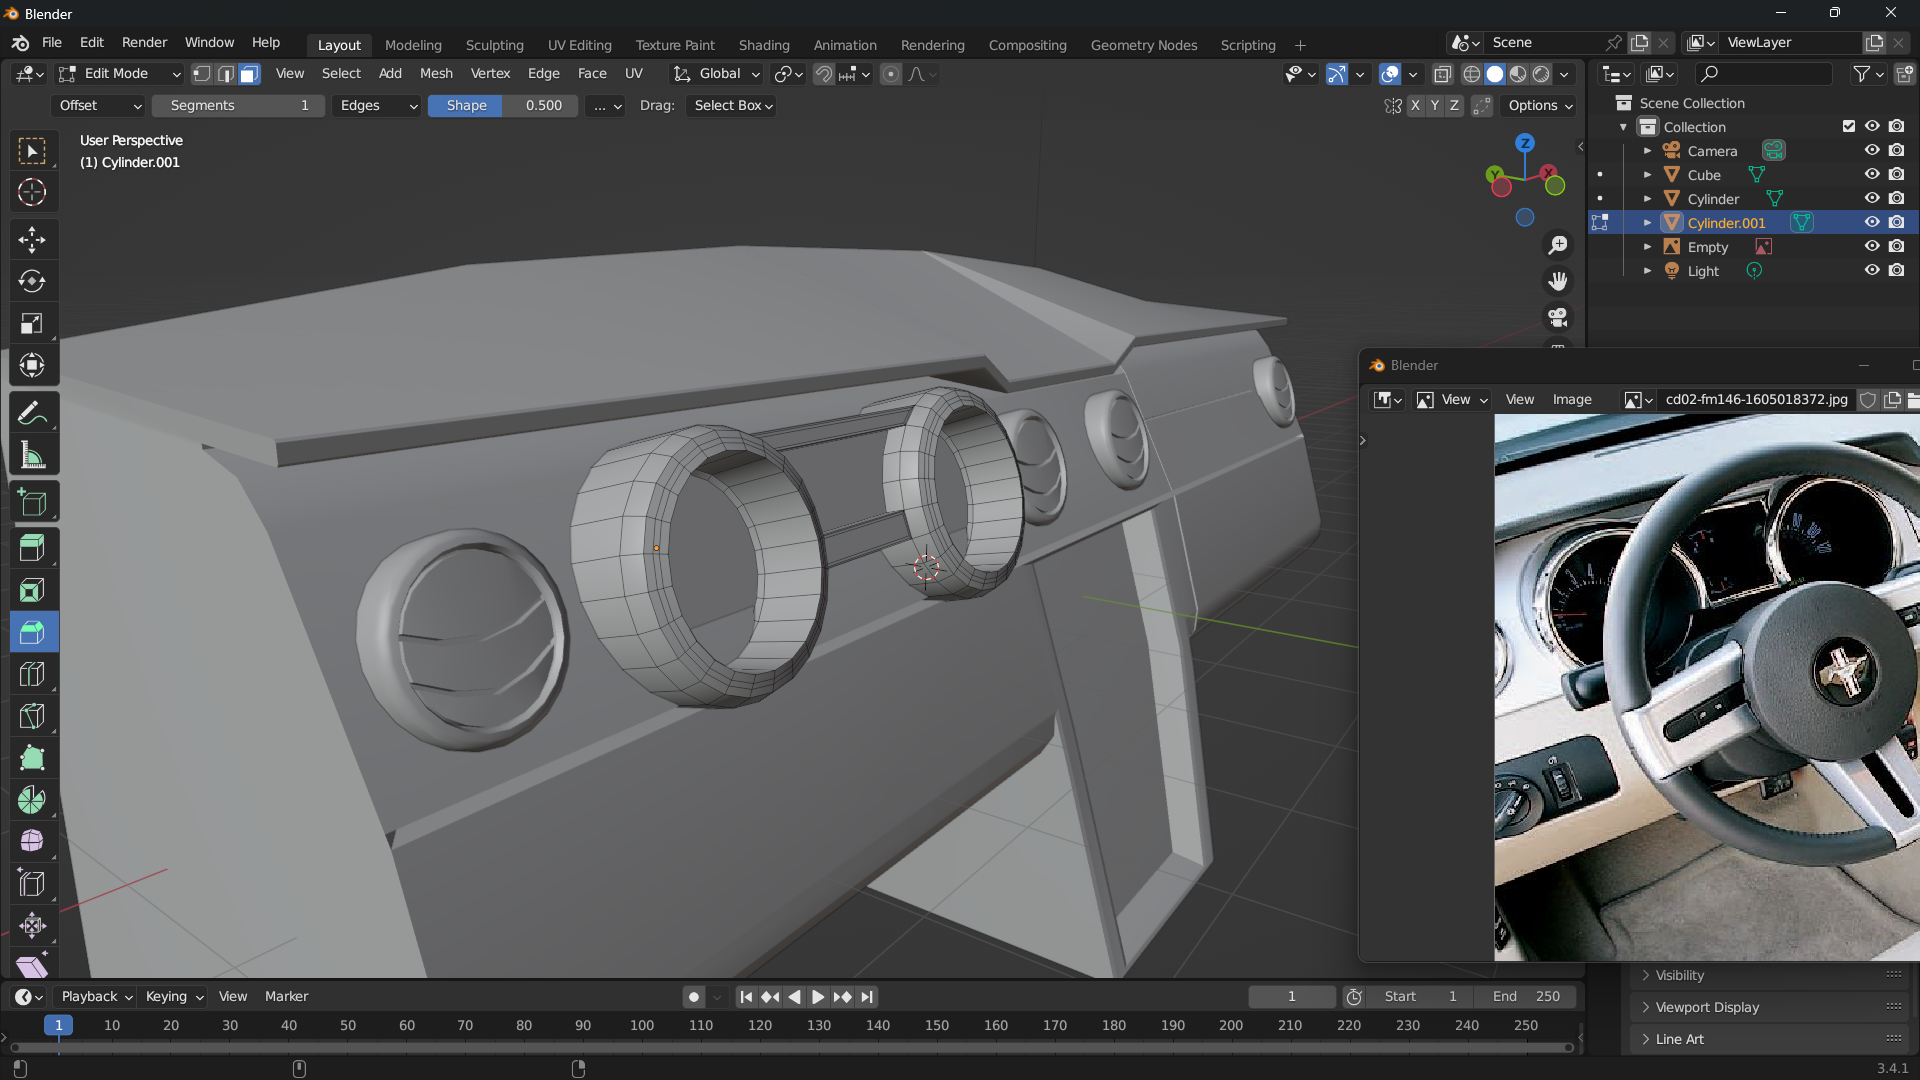Screen dimensions: 1920x1080
Task: Adjust the Shape 0.500 slider
Action: (x=503, y=106)
